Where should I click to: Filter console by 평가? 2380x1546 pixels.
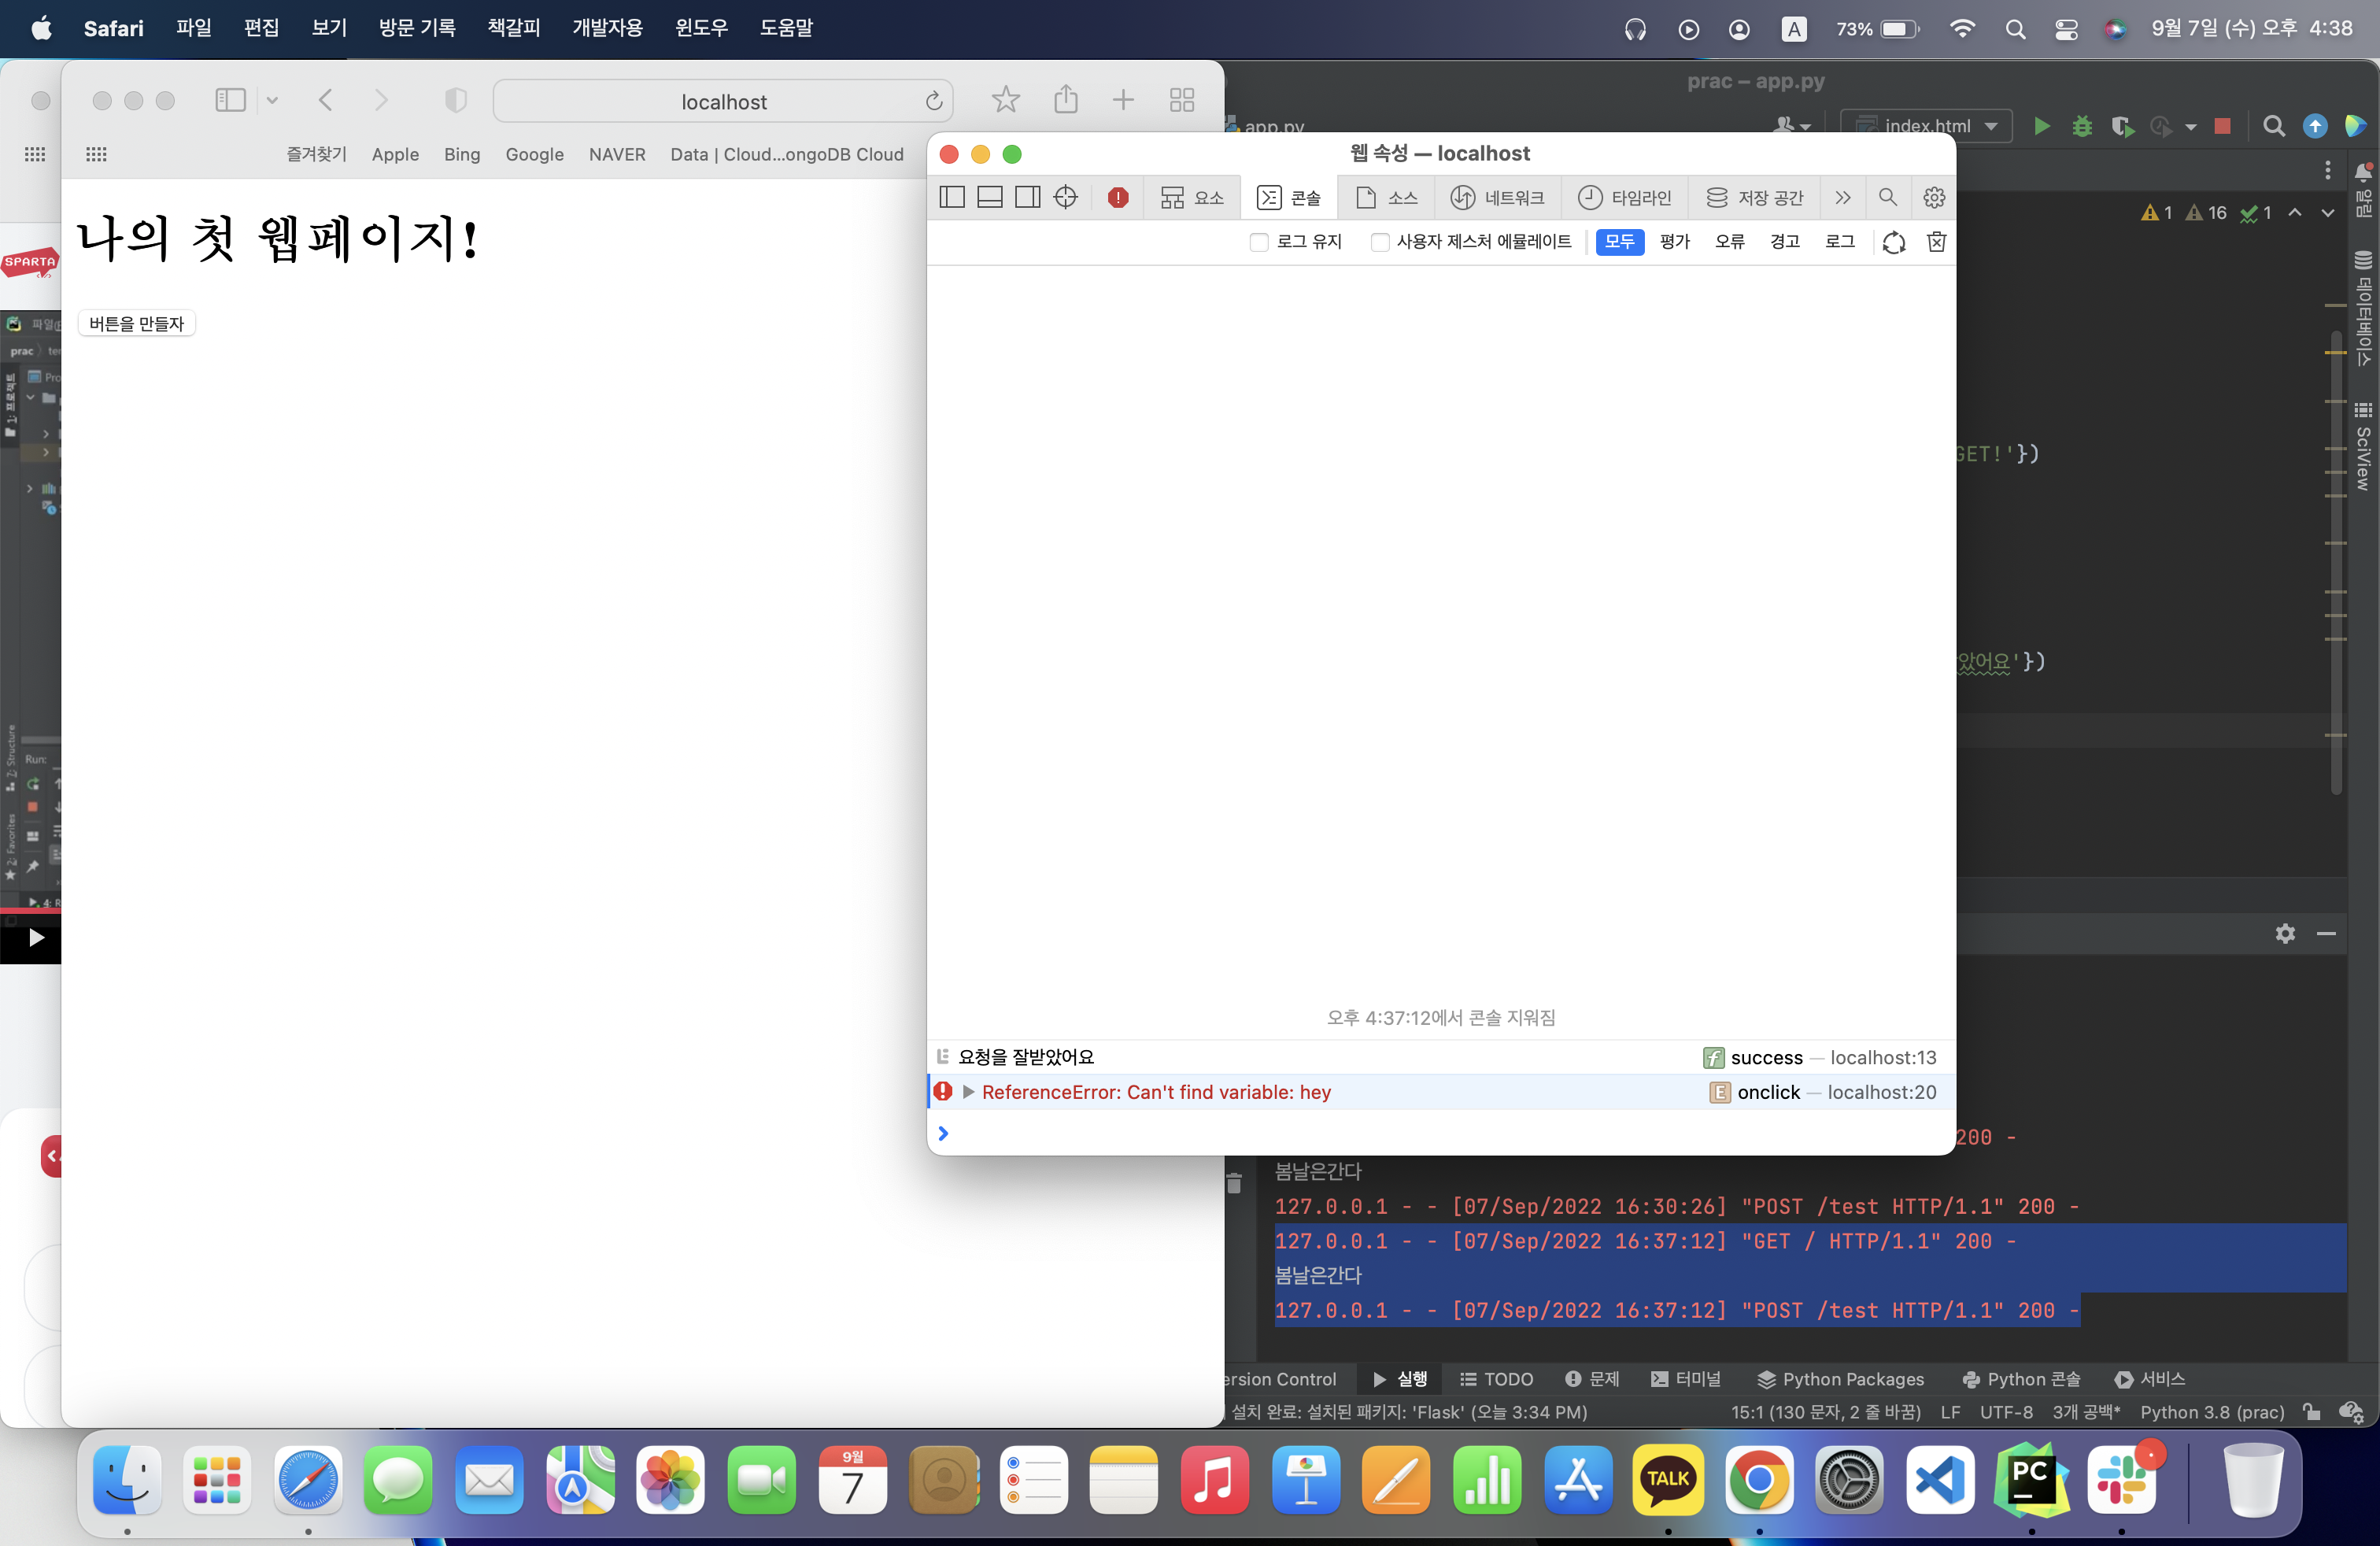click(x=1675, y=242)
